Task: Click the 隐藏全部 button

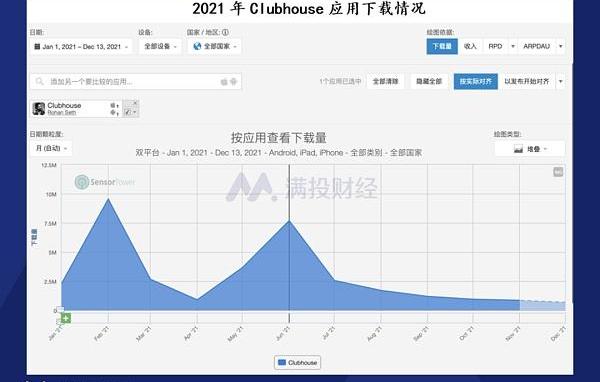Action: pos(429,82)
